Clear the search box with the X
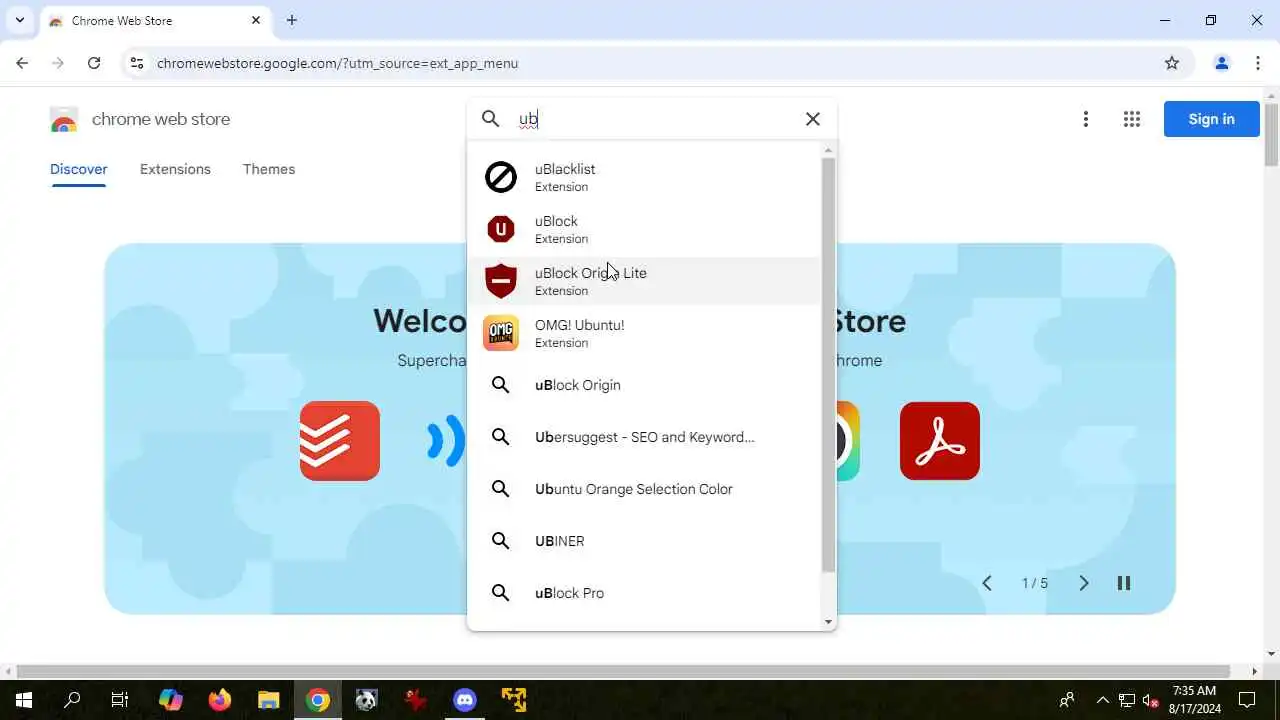This screenshot has height=720, width=1280. (x=813, y=119)
